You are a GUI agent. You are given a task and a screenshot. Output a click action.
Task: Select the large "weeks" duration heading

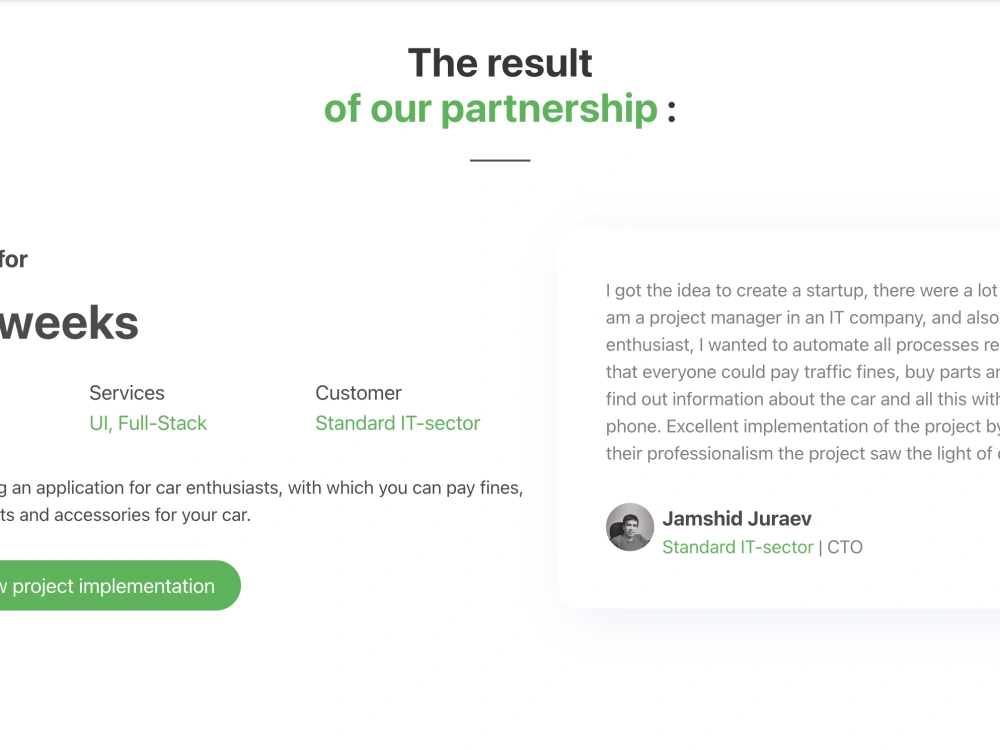click(70, 322)
